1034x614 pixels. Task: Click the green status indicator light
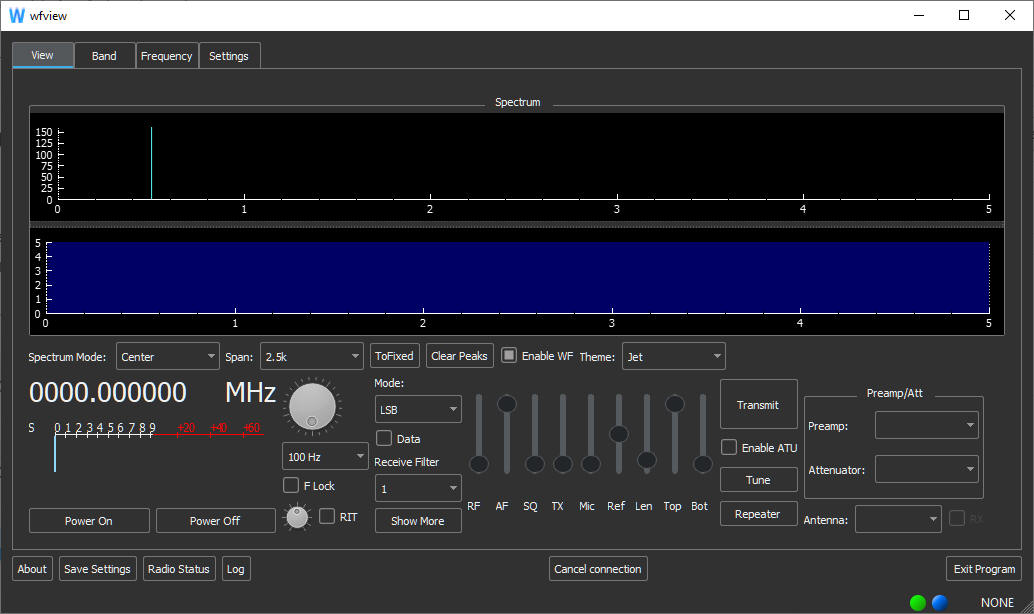918,602
